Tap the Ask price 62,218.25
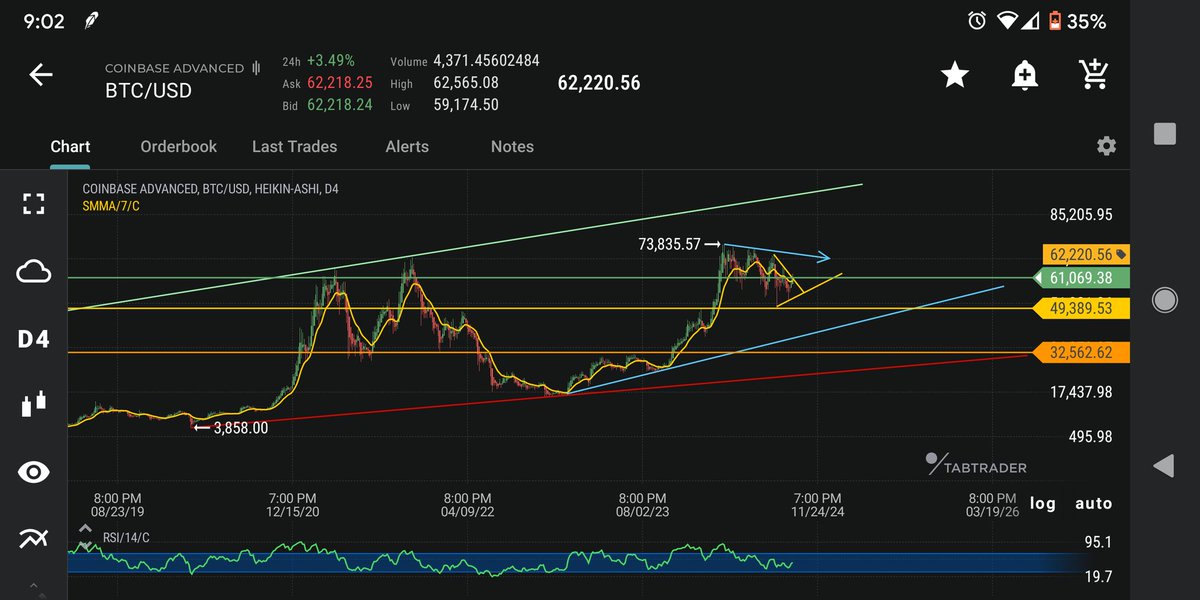The width and height of the screenshot is (1200, 600). click(x=340, y=83)
